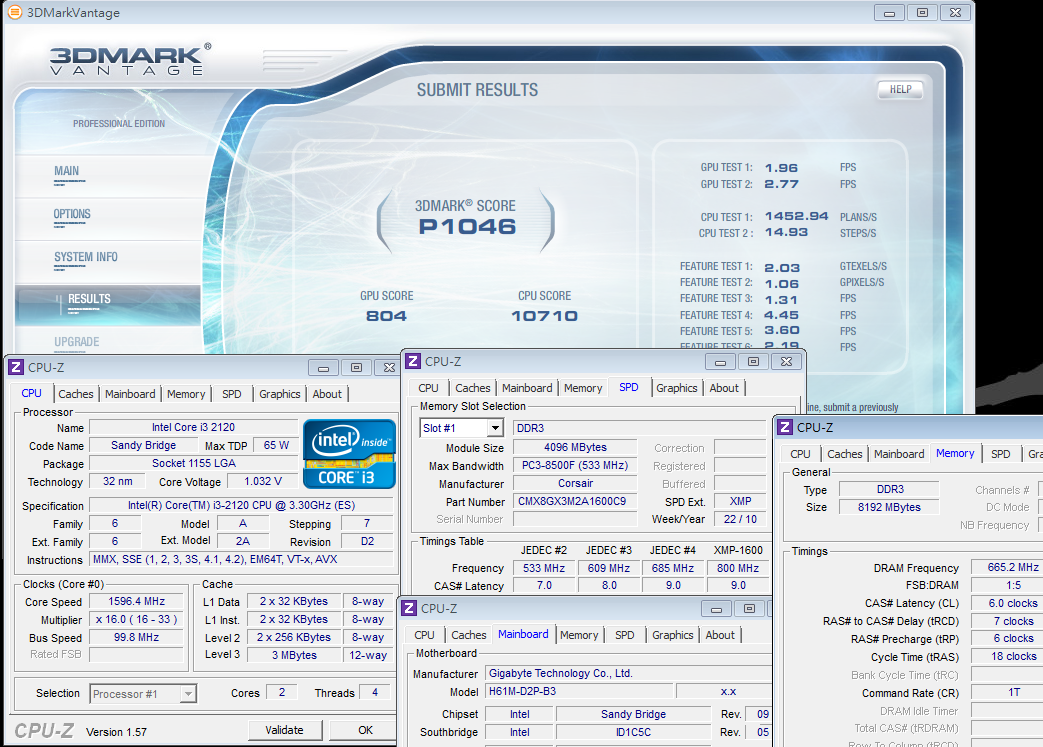
Task: Open the UPGRADE page in 3DMark sidebar
Action: point(77,342)
